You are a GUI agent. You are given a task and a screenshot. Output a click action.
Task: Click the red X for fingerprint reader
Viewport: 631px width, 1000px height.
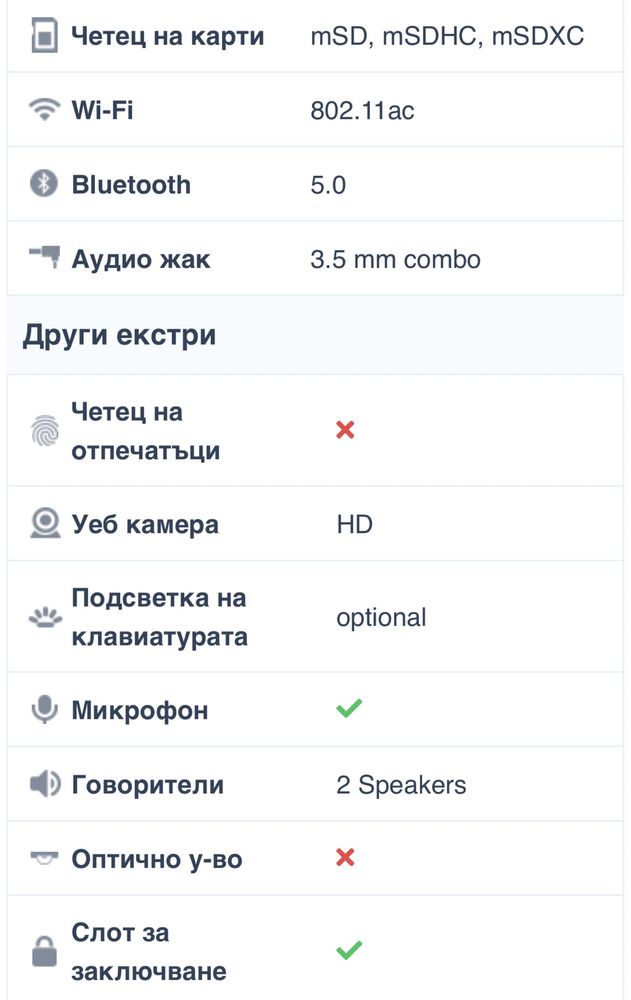345,430
